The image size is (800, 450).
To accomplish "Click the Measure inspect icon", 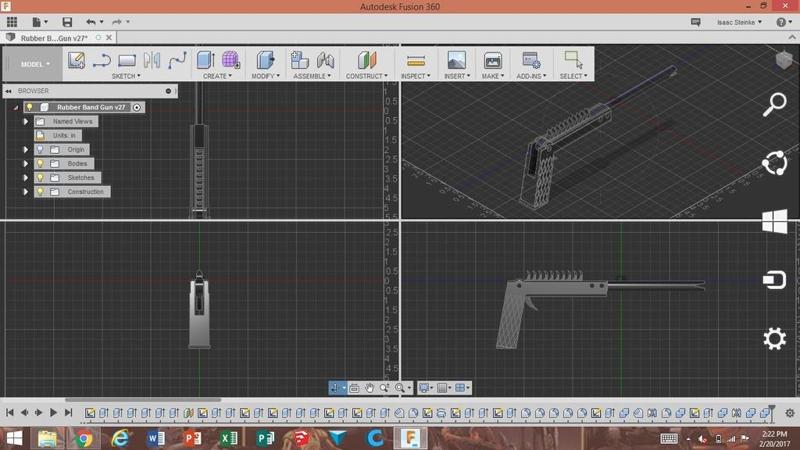I will click(416, 61).
